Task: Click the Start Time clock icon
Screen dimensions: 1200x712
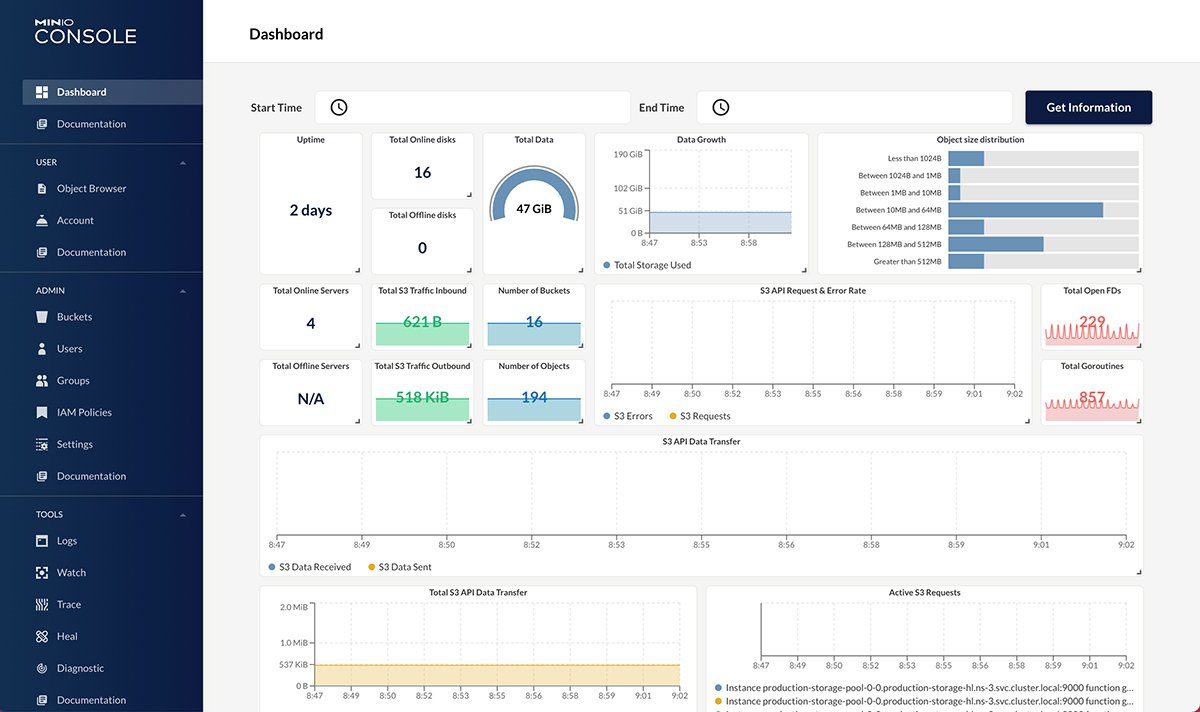Action: (339, 108)
